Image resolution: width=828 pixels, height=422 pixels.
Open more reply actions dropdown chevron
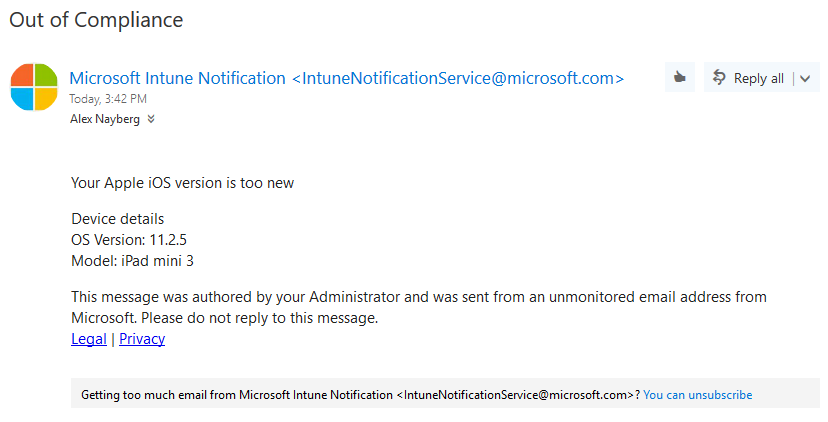(805, 79)
